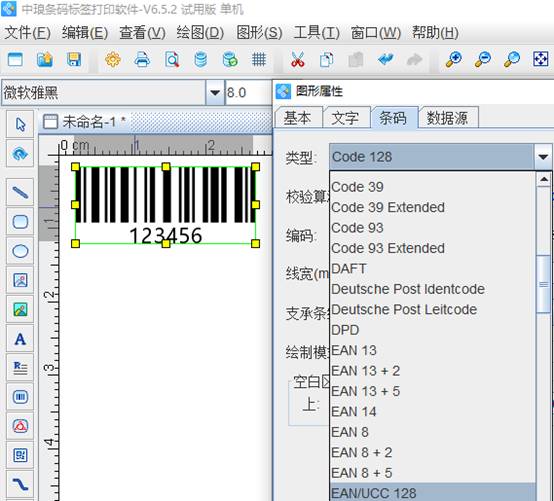Copy the selection with the copy icon
Screen dimensions: 554x501
[x=326, y=59]
